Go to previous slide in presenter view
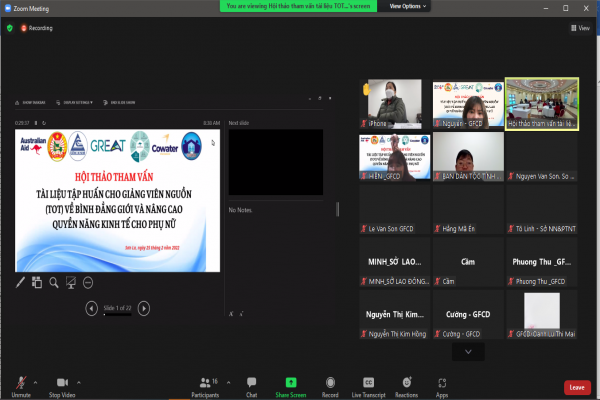Screen dimensions: 600x400 tap(93, 309)
